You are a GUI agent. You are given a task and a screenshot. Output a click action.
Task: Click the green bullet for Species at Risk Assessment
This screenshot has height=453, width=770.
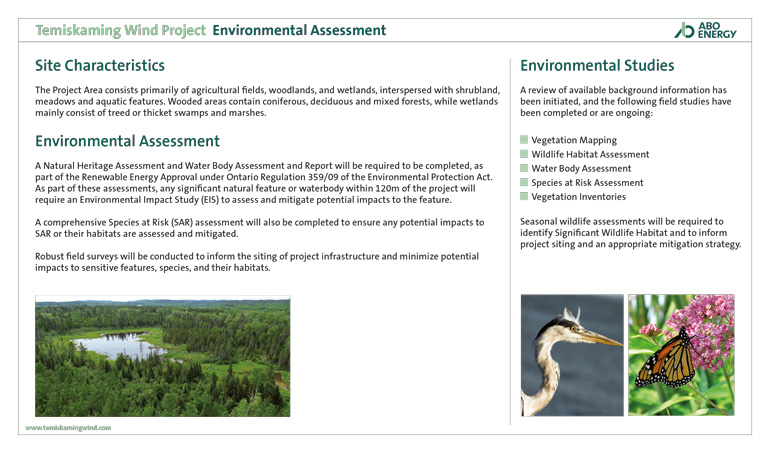point(524,183)
